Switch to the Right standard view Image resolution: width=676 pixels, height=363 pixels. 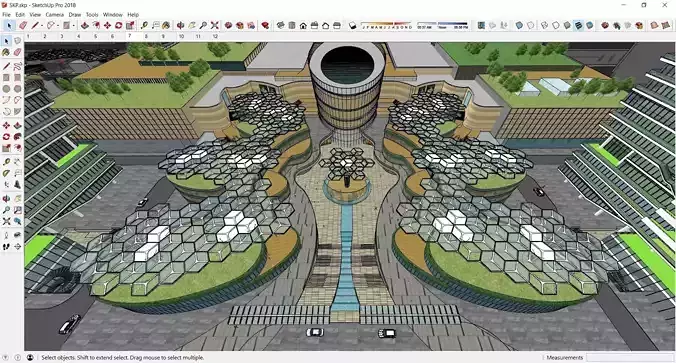(x=314, y=25)
